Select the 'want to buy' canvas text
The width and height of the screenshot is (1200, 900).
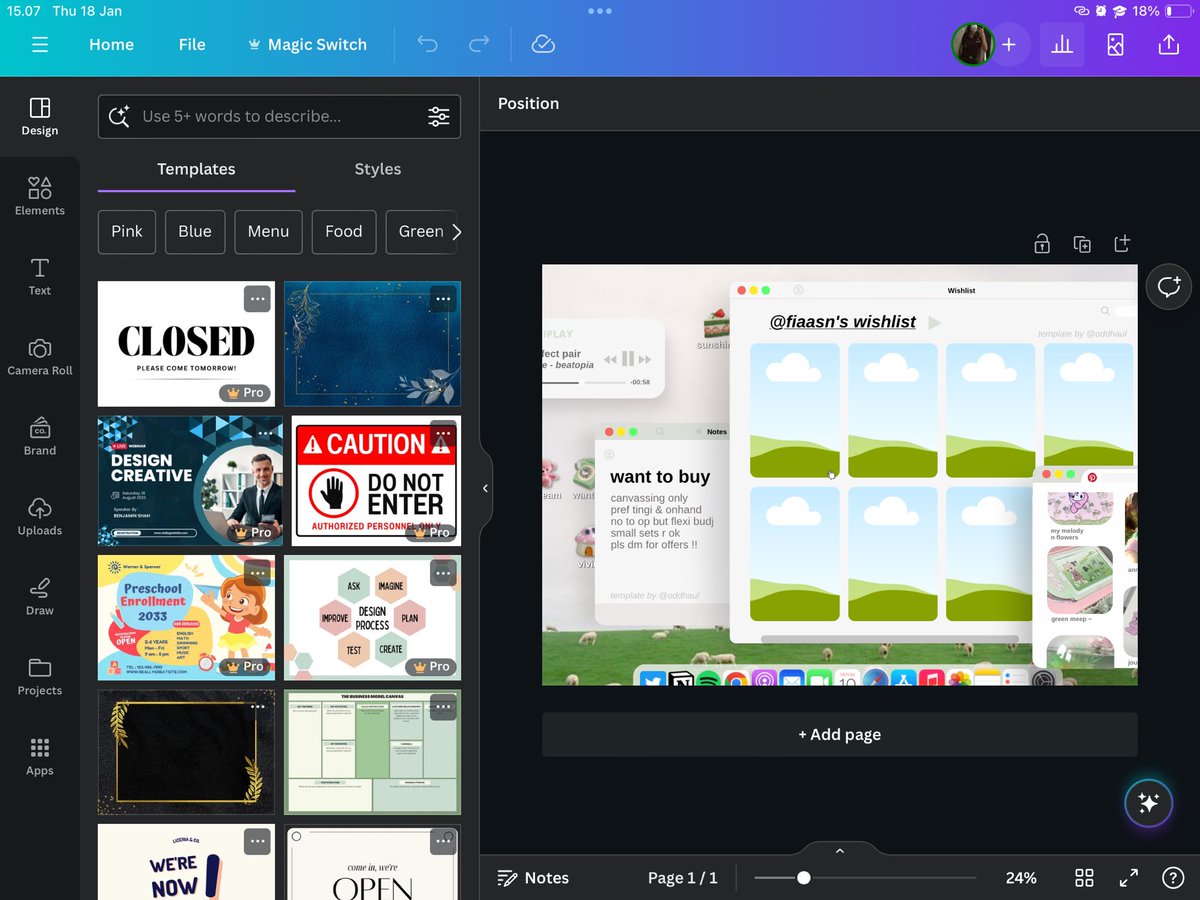(x=660, y=477)
